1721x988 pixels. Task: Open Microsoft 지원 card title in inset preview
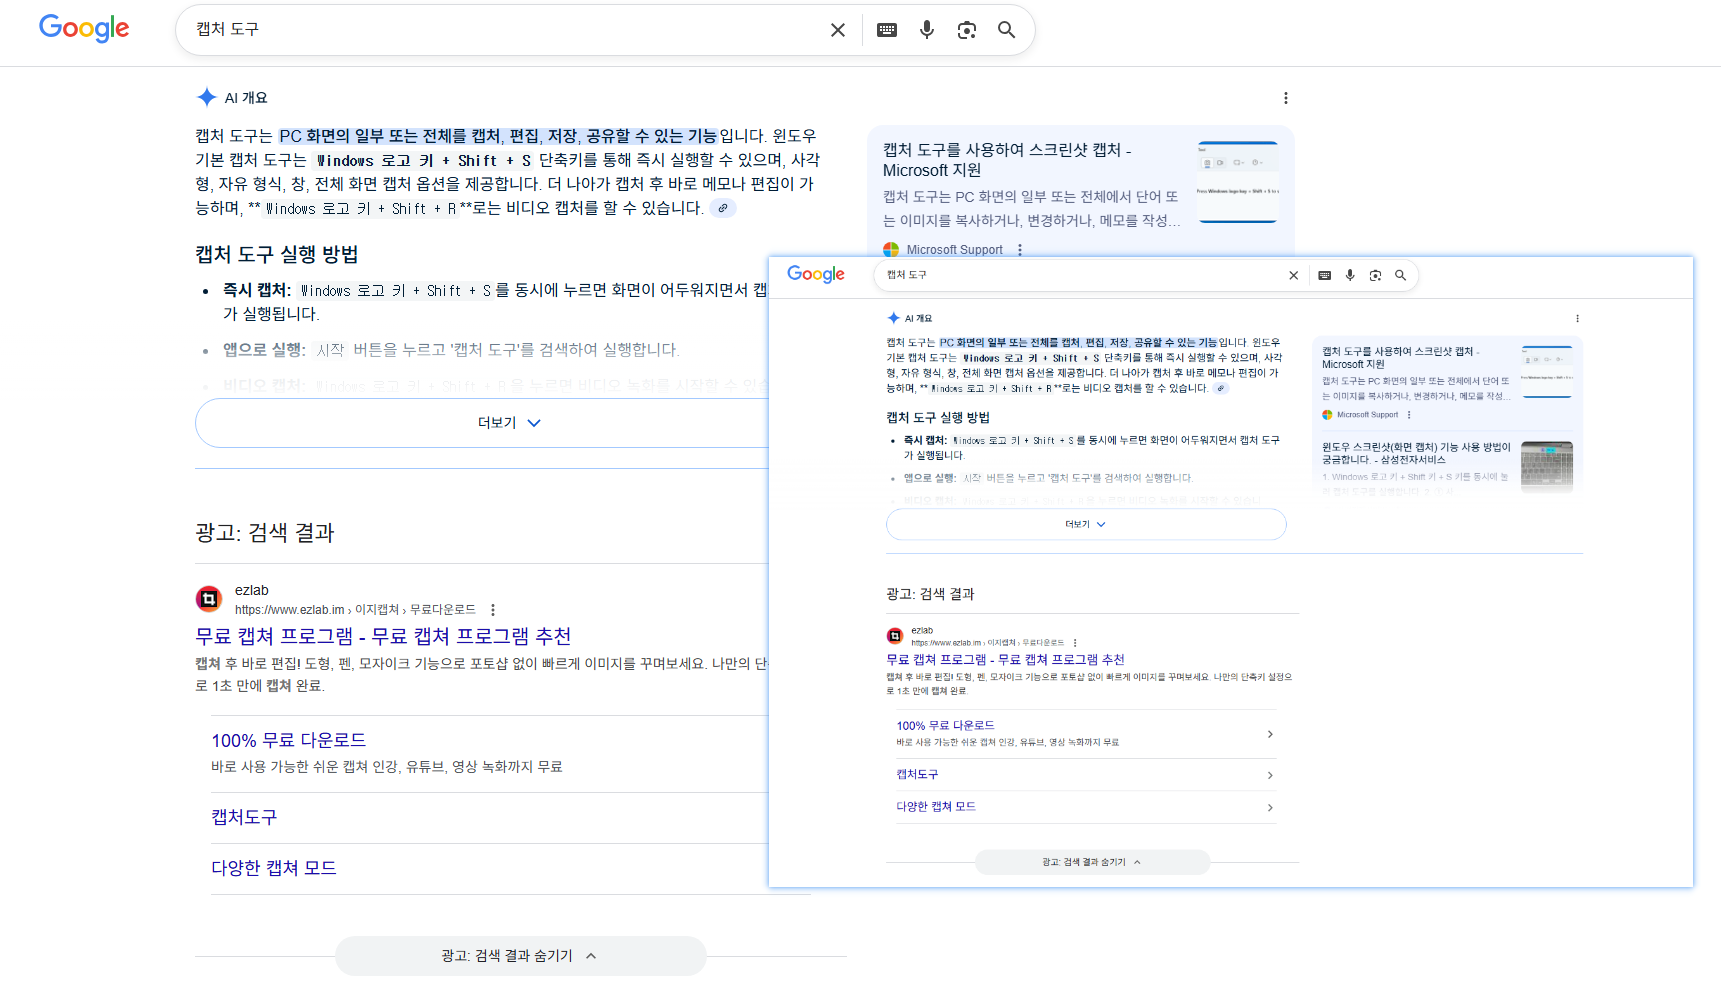pyautogui.click(x=1401, y=358)
